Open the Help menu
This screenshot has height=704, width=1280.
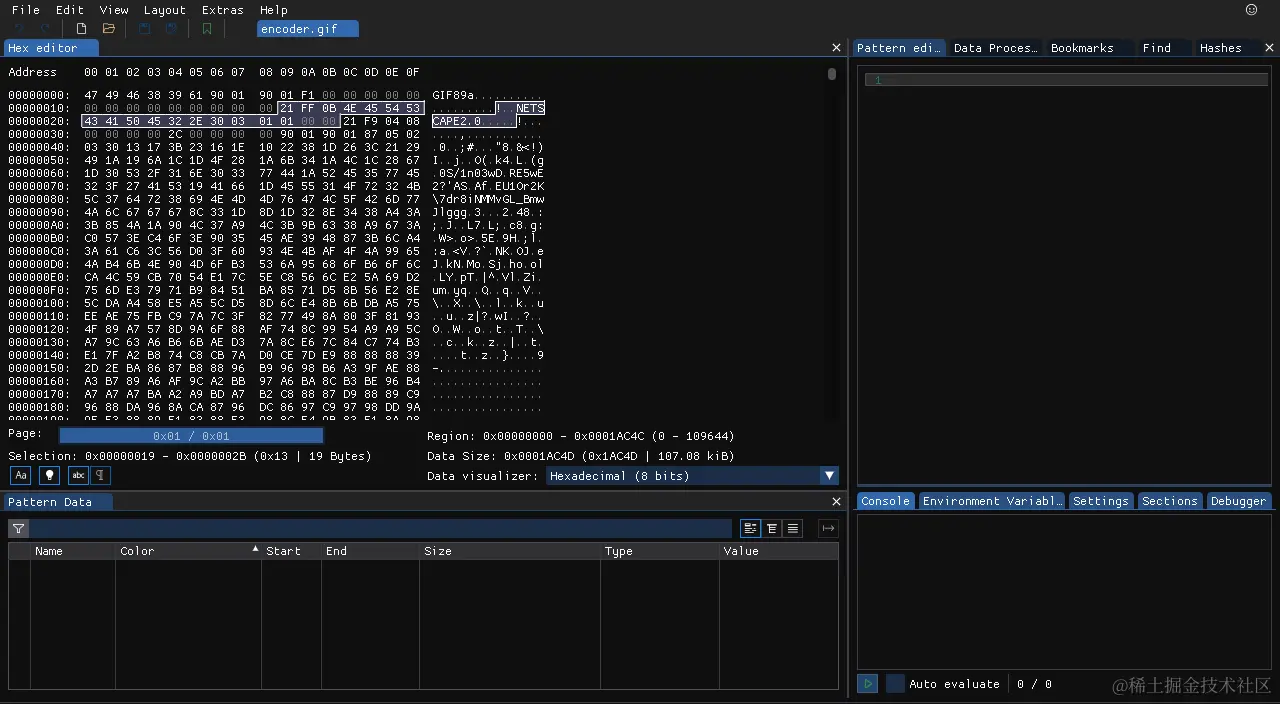(273, 10)
